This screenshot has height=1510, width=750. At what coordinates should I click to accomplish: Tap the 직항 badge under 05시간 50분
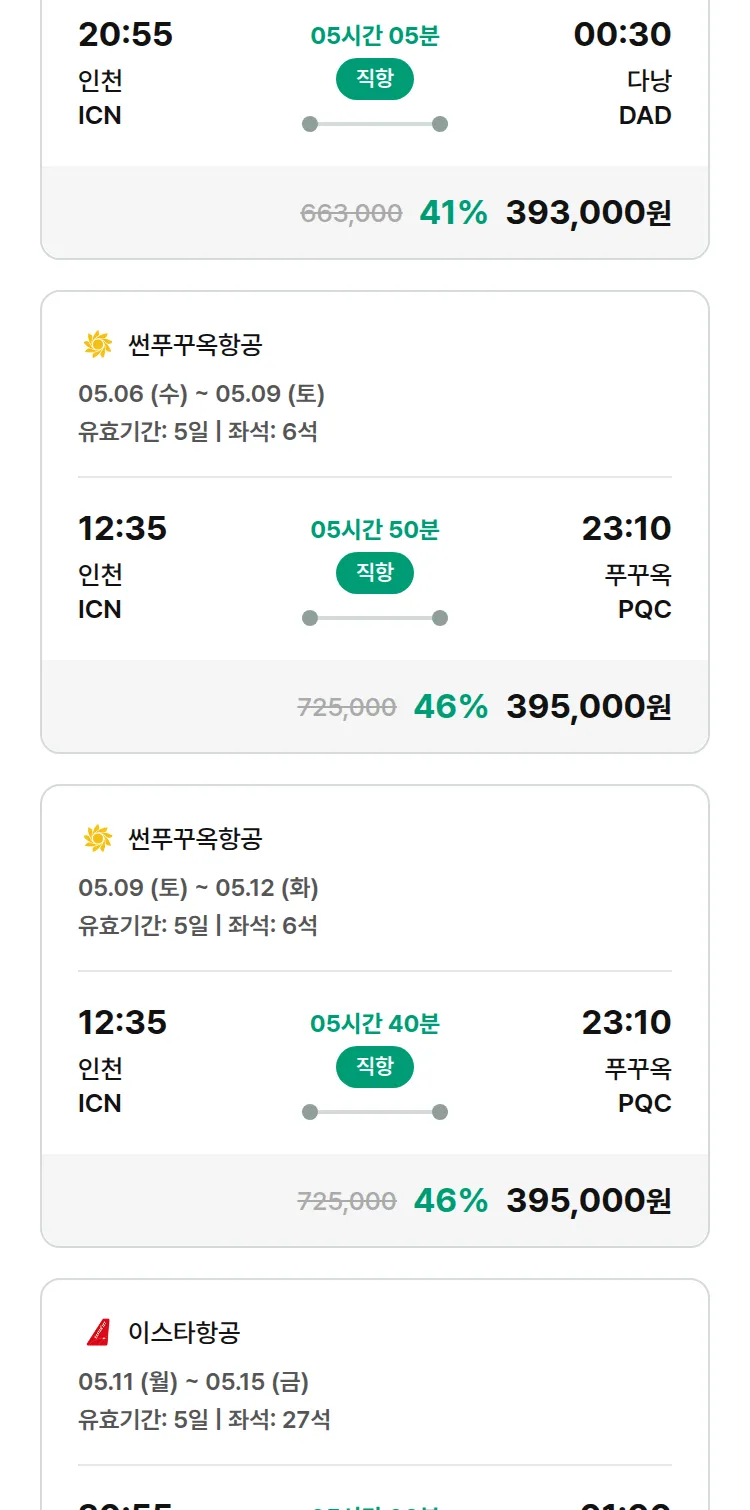[x=375, y=573]
